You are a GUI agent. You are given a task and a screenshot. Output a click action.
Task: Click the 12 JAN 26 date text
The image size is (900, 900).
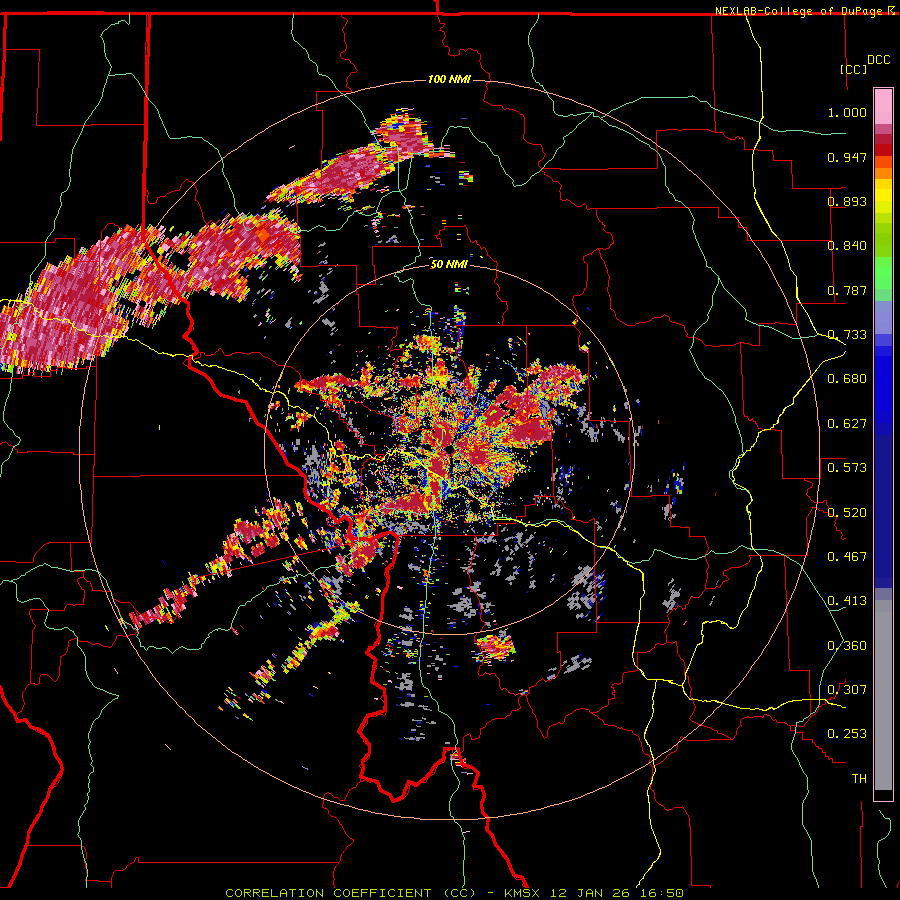tap(589, 893)
